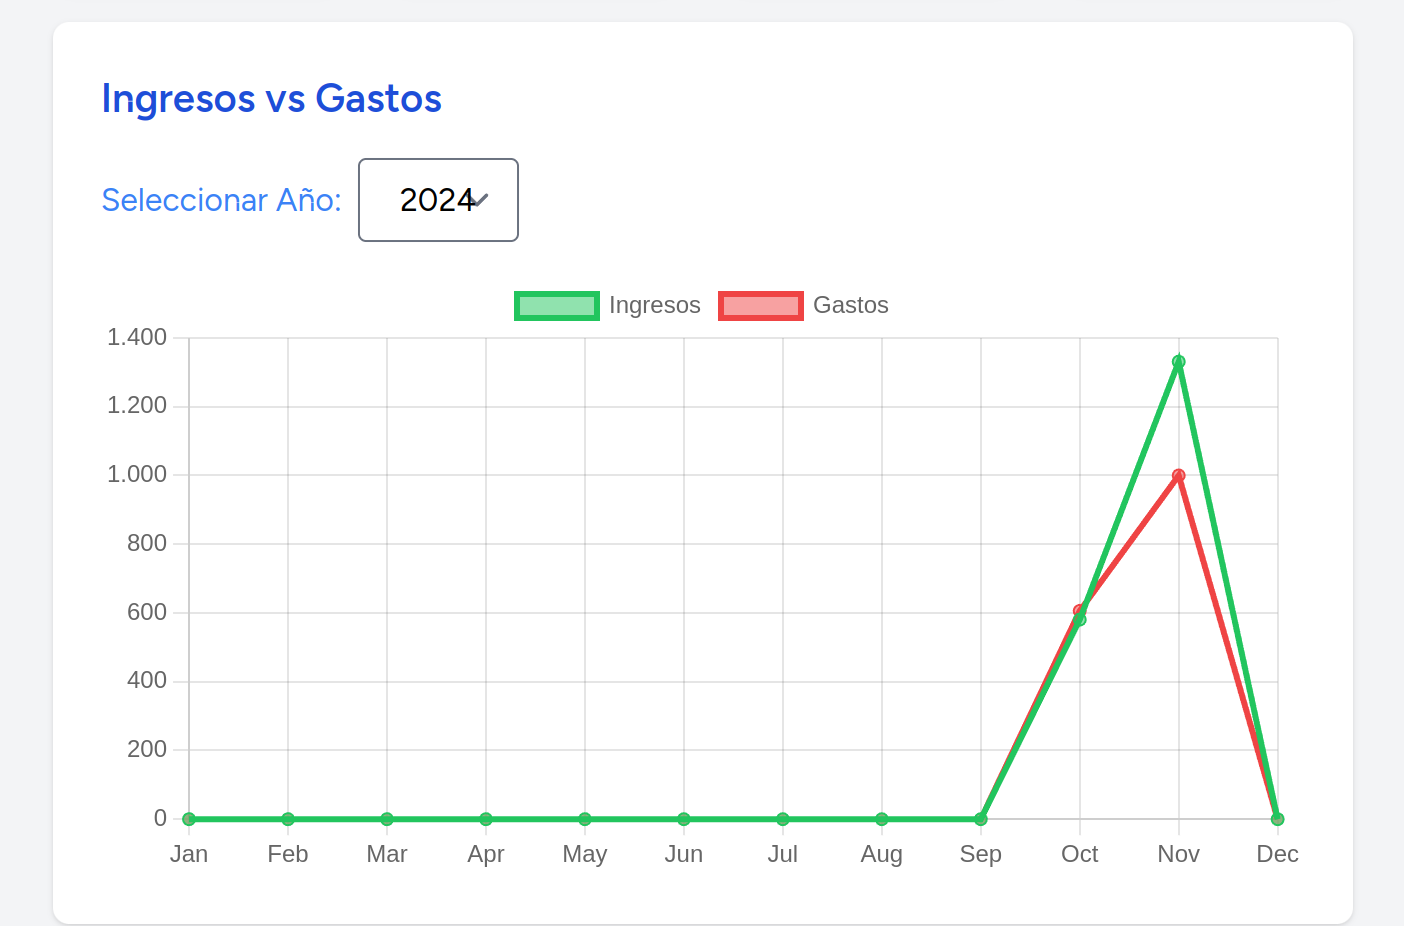Click the data point at Mar
This screenshot has height=926, width=1404.
coord(387,819)
